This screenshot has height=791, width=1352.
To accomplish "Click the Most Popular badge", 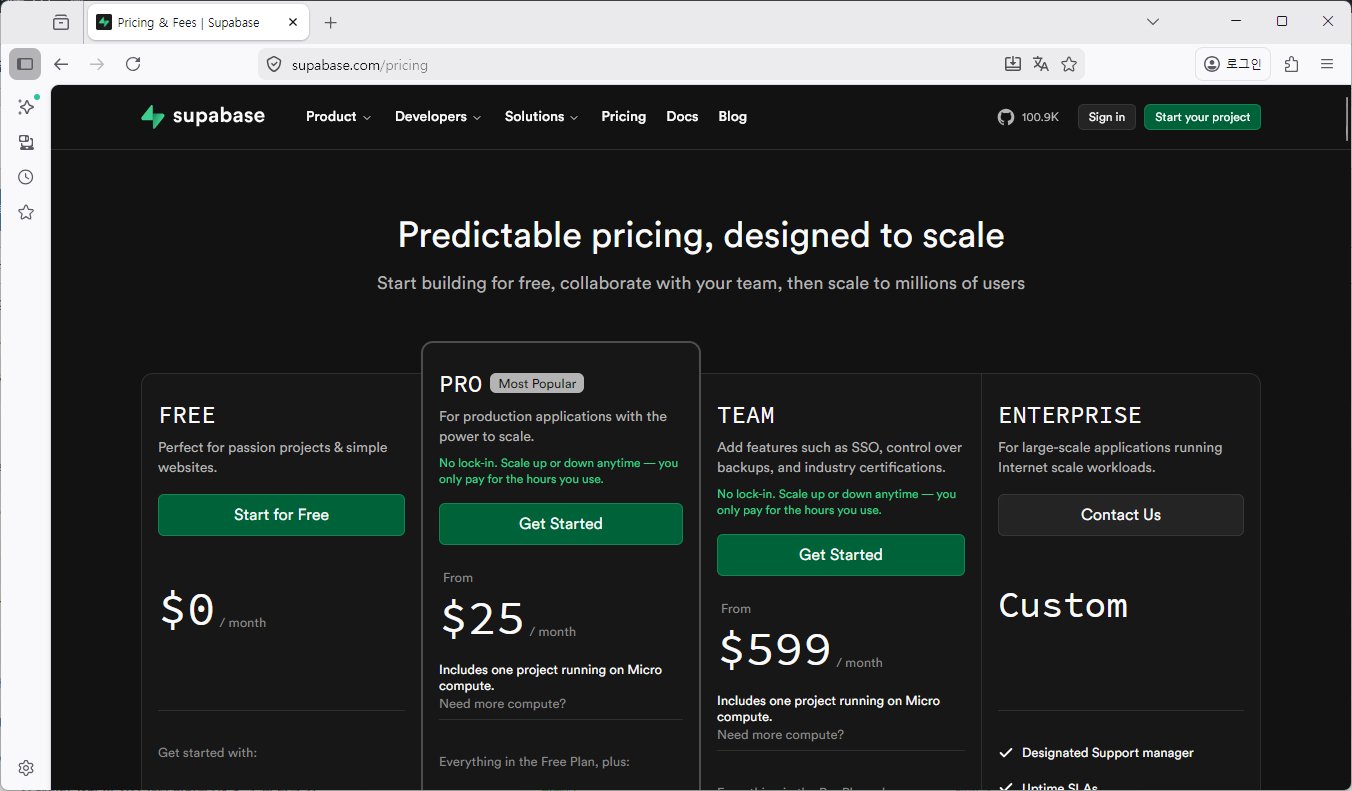I will tap(537, 383).
